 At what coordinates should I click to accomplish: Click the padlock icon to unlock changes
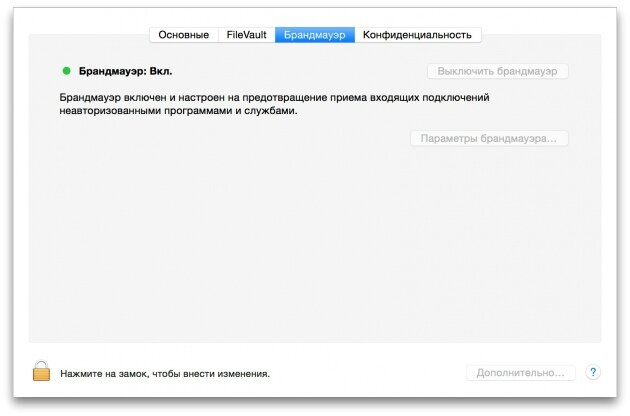pyautogui.click(x=41, y=371)
